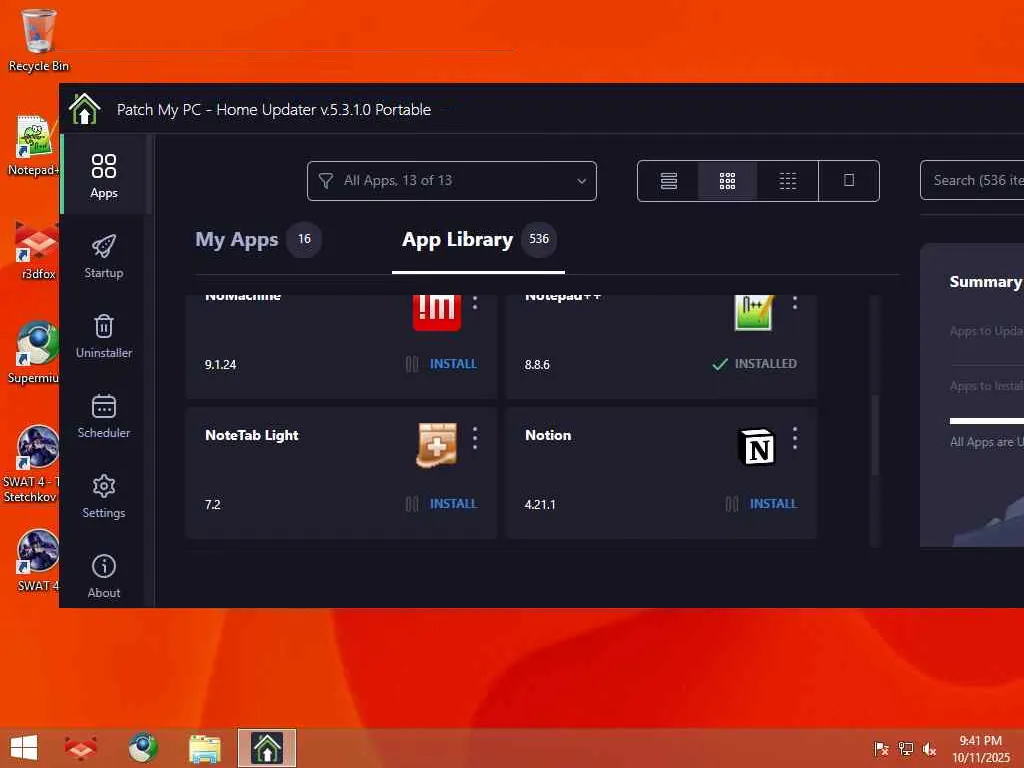Click the Notion app title
Viewport: 1024px width, 768px height.
tap(548, 436)
